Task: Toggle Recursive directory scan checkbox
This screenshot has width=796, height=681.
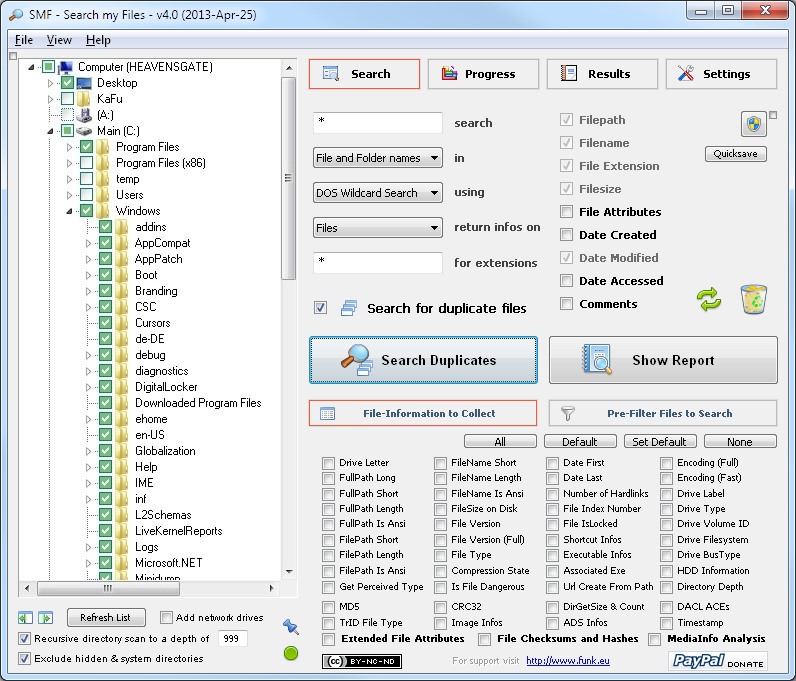Action: coord(24,638)
